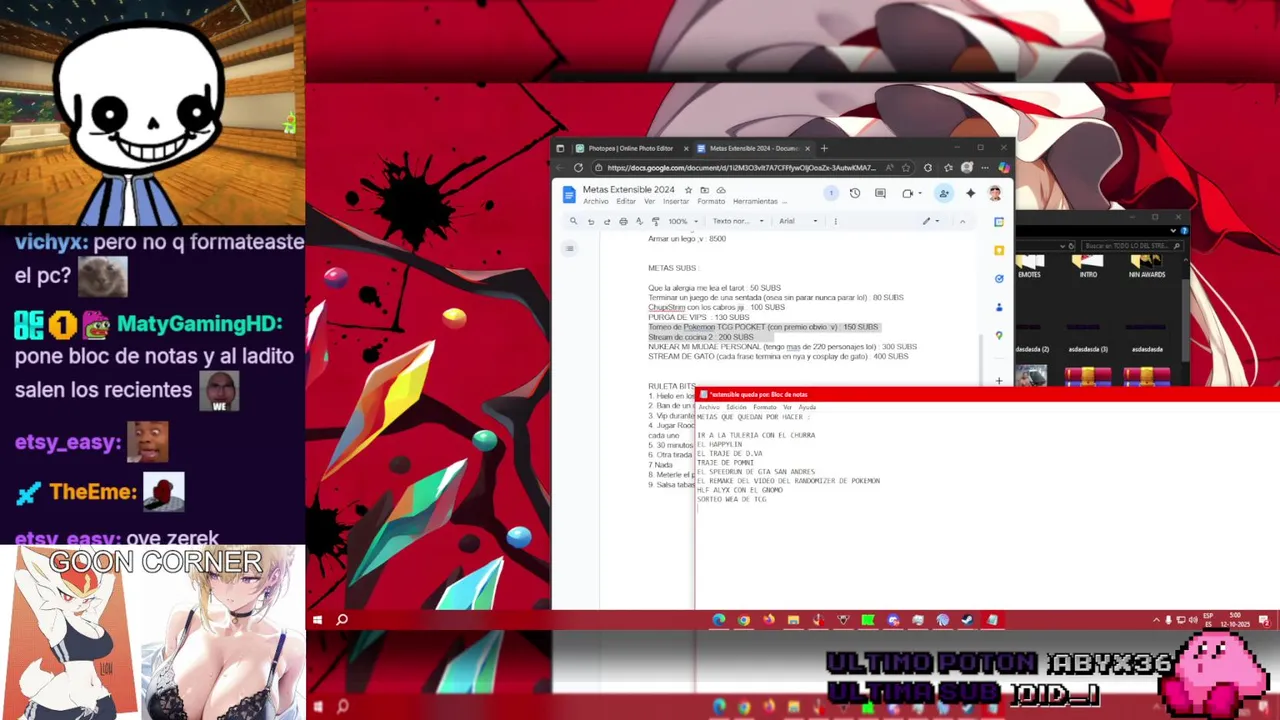
Task: Open Insertar menu in Google Docs
Action: (x=676, y=201)
